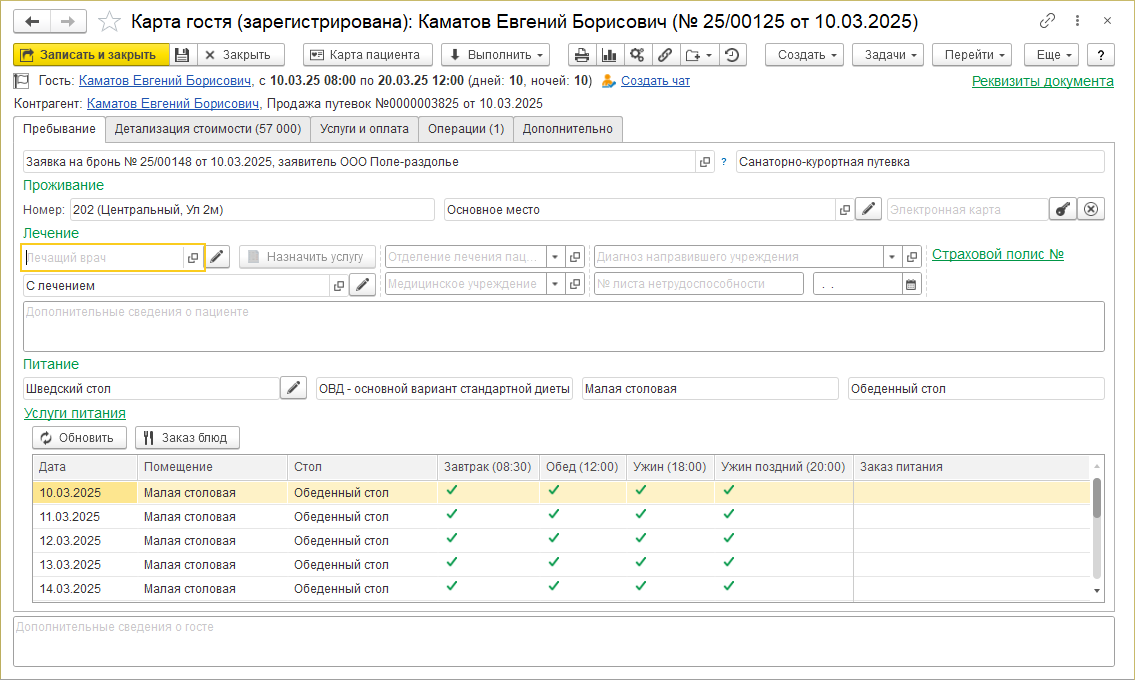Open Отделение лечения пациента dropdown arrow
The image size is (1135, 680).
point(556,257)
